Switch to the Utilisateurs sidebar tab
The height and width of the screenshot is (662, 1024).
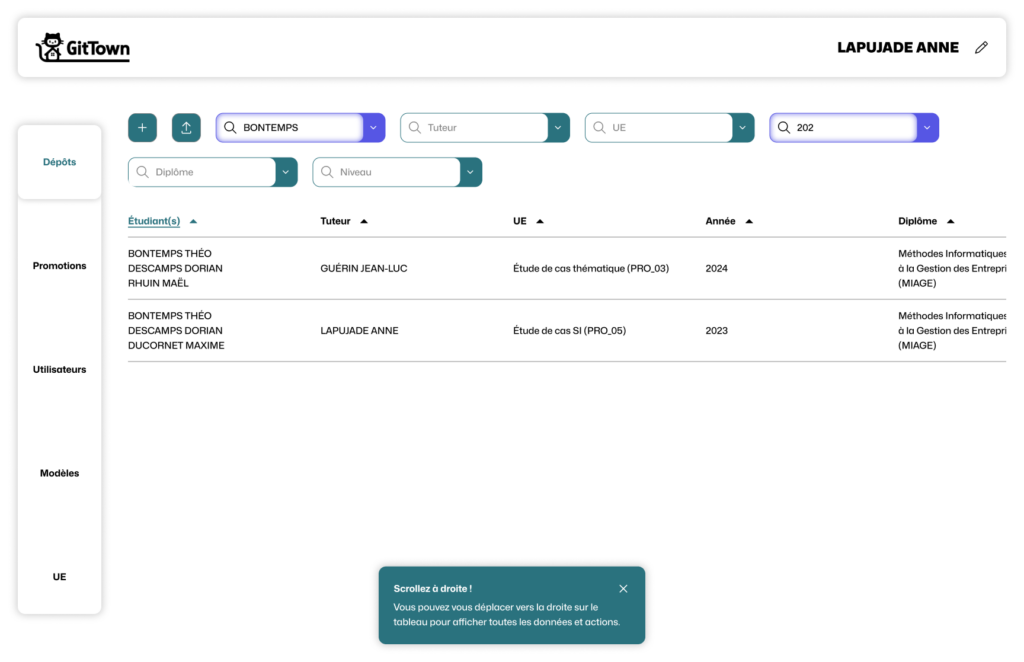coord(60,370)
